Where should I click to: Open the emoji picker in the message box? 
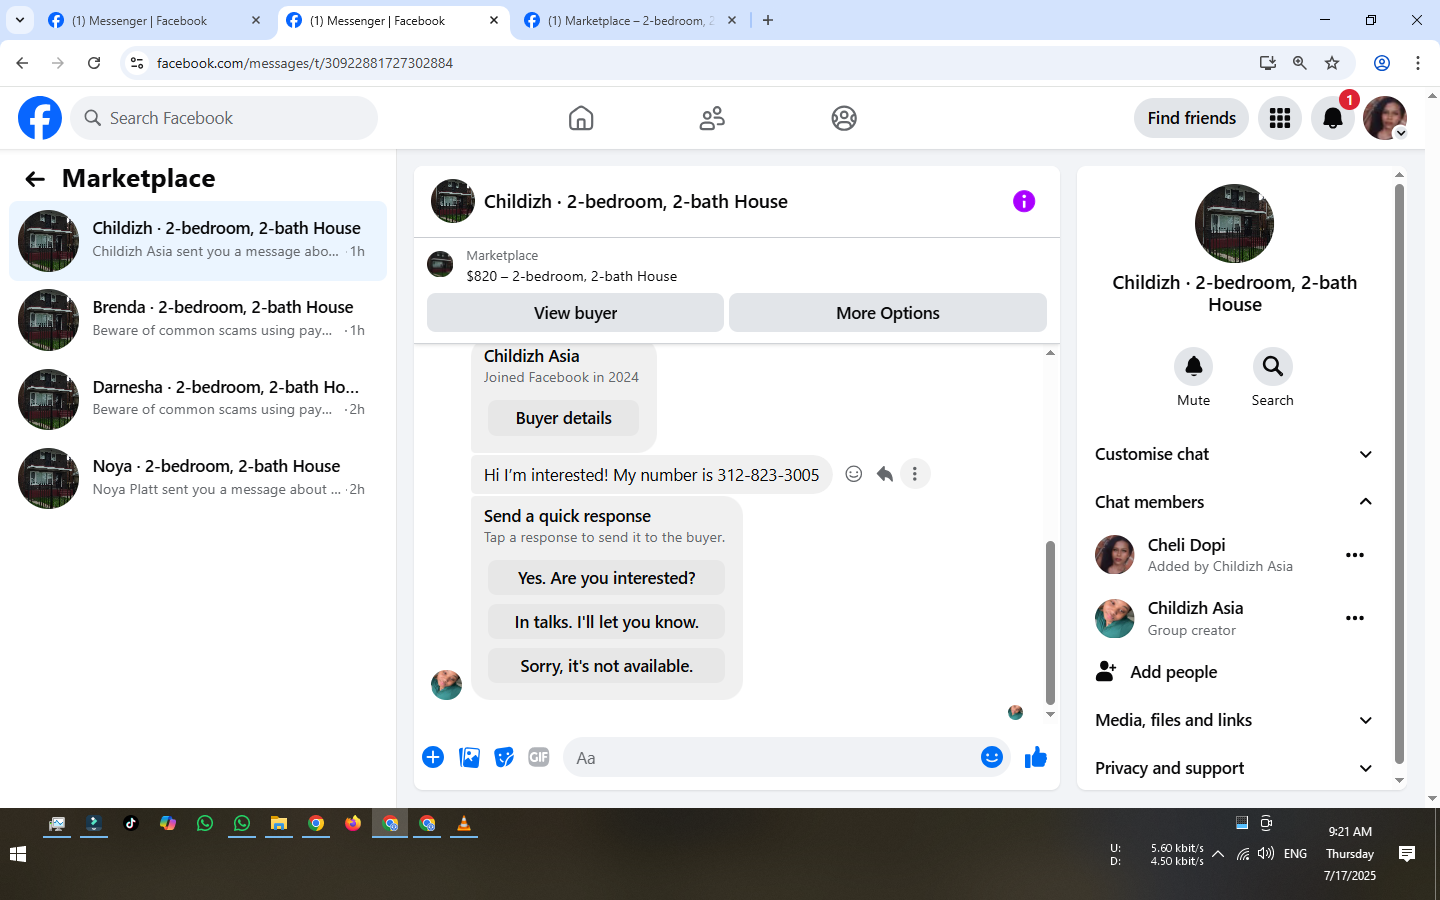[x=992, y=757]
